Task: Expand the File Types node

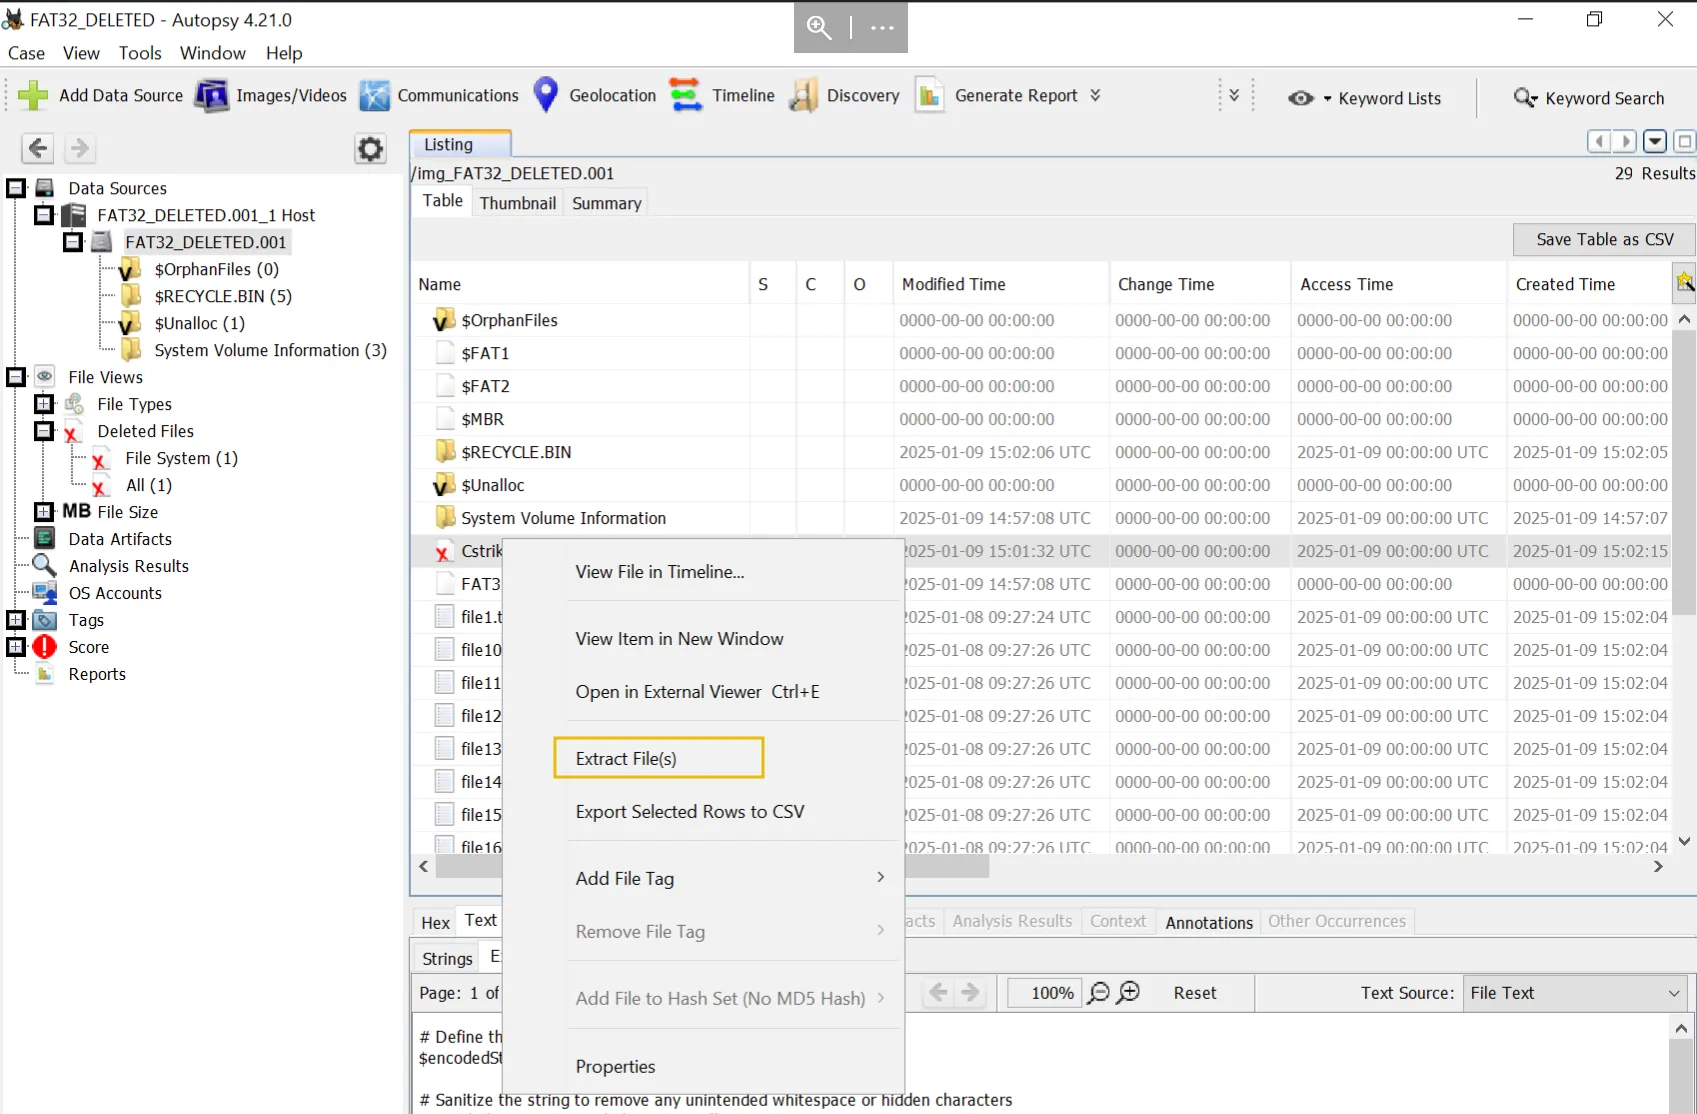Action: coord(44,404)
